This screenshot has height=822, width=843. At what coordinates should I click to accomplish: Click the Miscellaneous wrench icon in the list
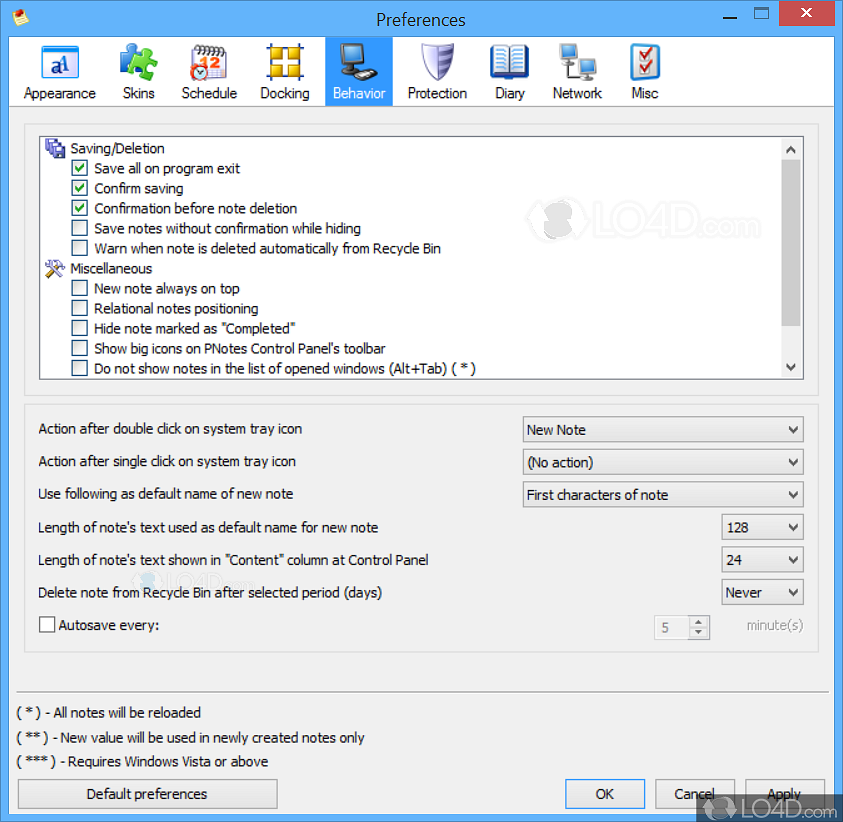tap(55, 268)
